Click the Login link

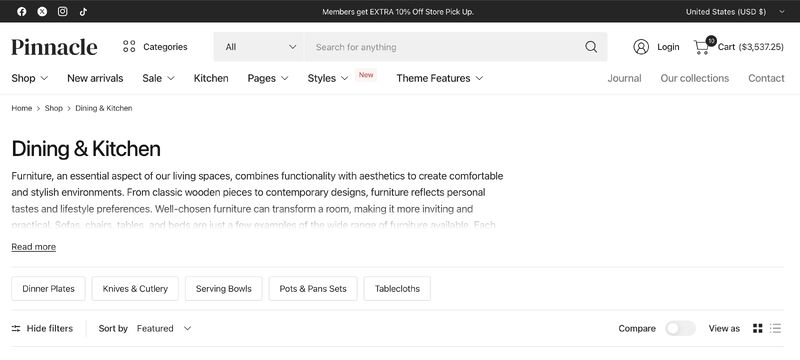tap(668, 47)
